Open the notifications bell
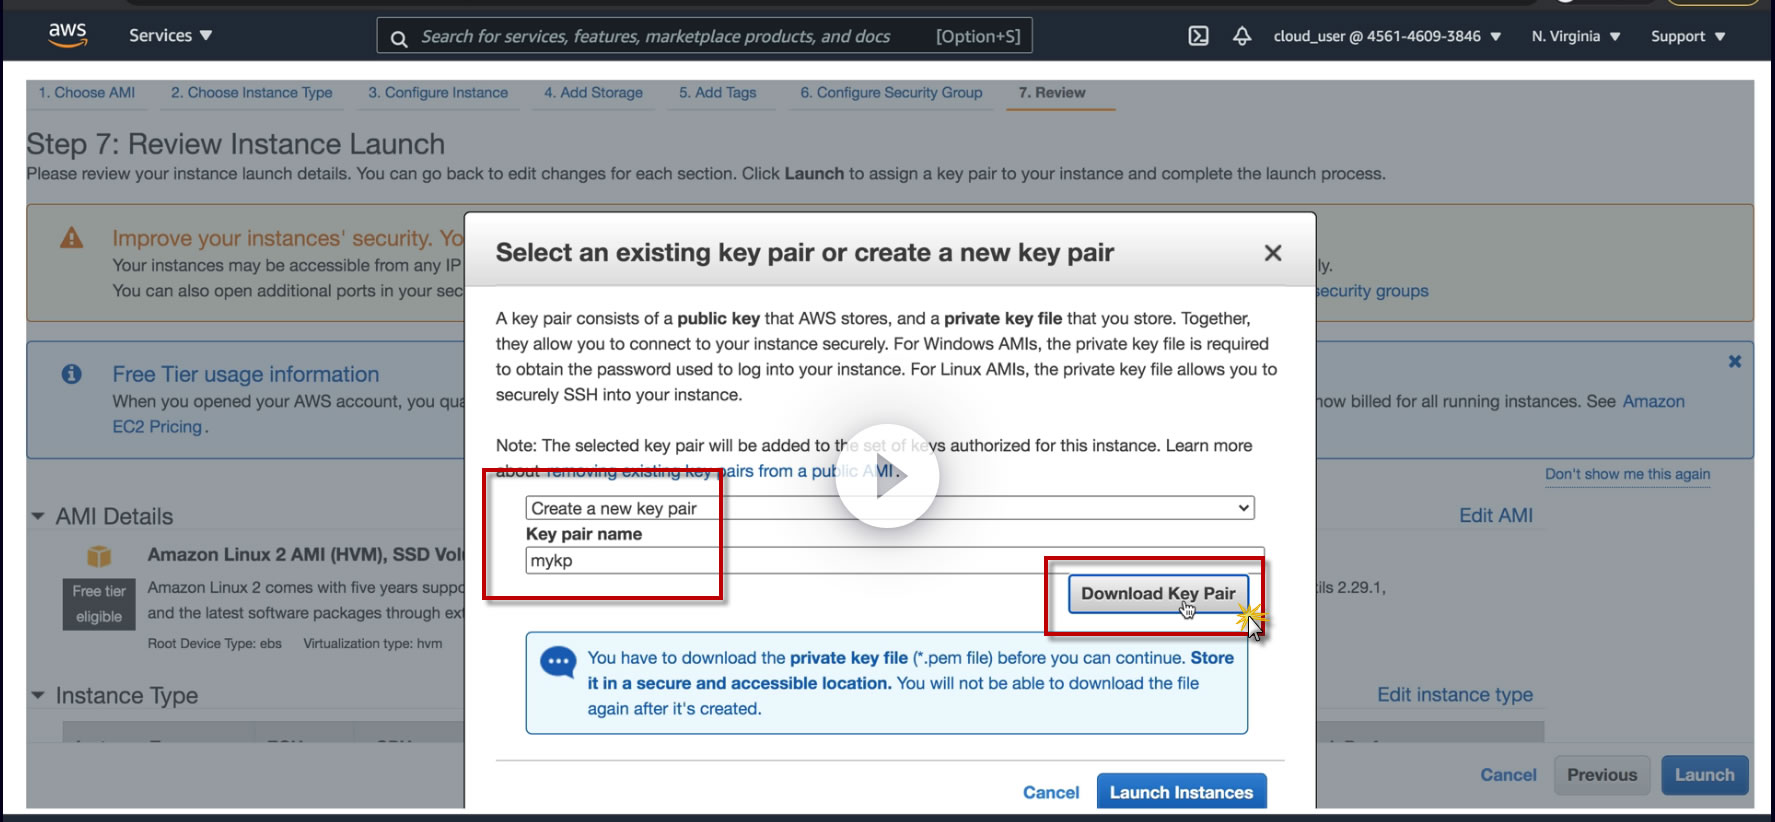1775x822 pixels. pos(1242,36)
